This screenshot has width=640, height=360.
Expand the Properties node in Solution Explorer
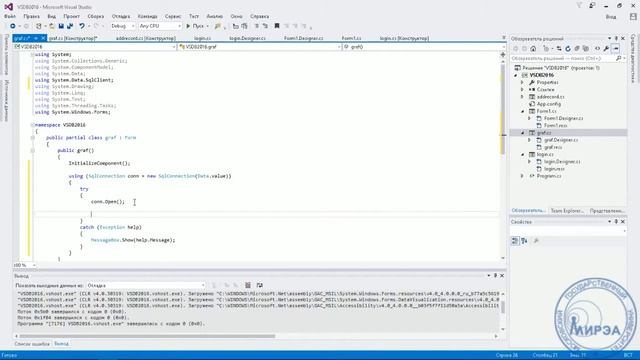point(522,82)
